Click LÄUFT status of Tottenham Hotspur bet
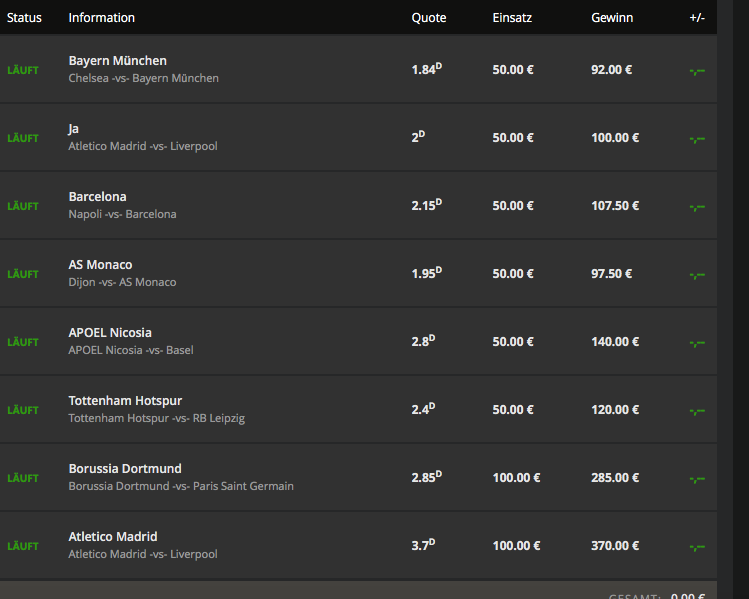The height and width of the screenshot is (599, 749). tap(23, 410)
